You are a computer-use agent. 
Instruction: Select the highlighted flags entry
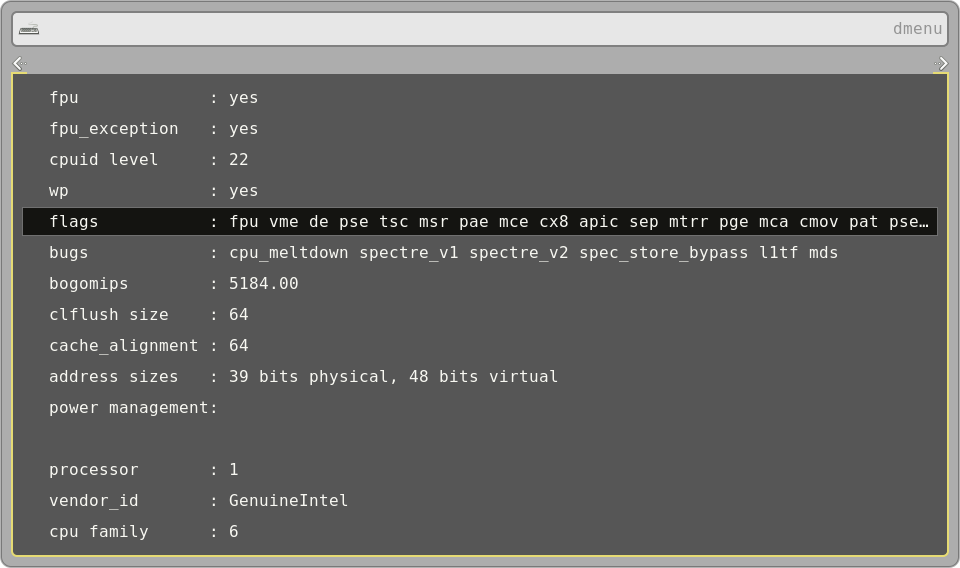480,222
